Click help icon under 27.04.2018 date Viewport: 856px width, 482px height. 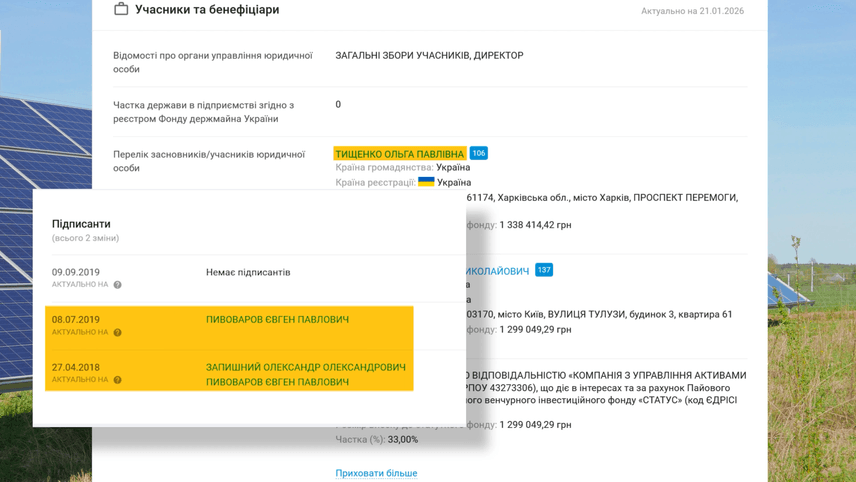point(117,380)
